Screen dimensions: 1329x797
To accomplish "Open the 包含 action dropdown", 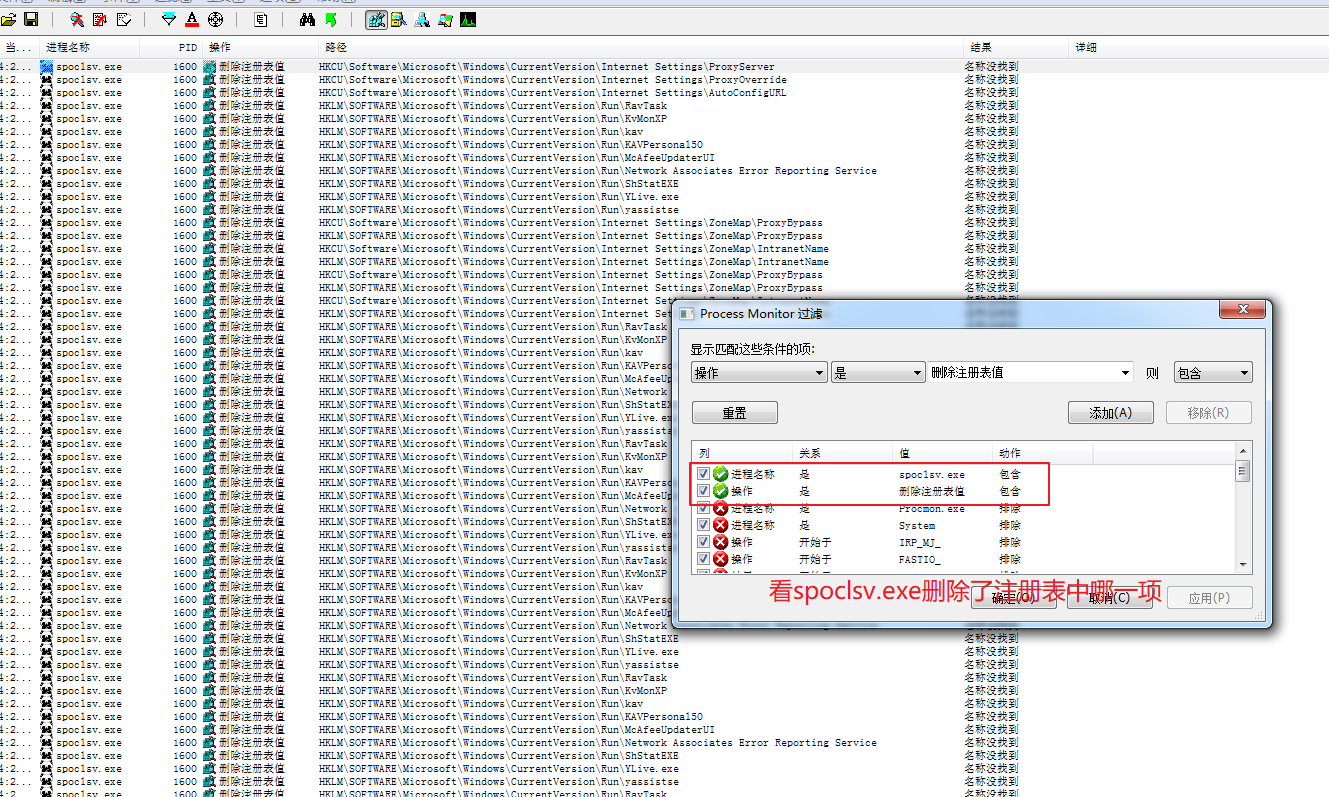I will click(x=1213, y=373).
